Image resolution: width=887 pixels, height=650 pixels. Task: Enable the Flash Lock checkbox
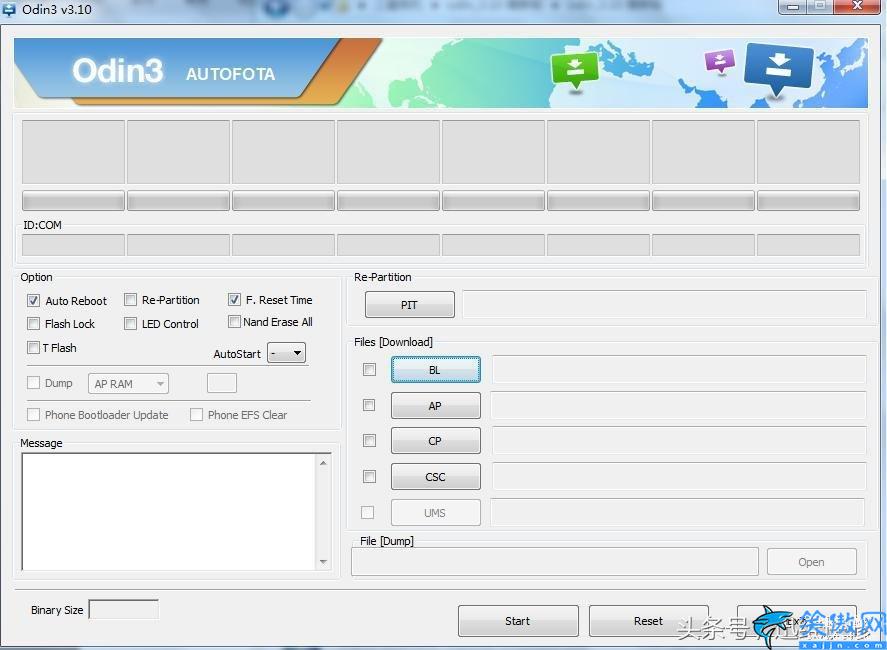pos(33,324)
